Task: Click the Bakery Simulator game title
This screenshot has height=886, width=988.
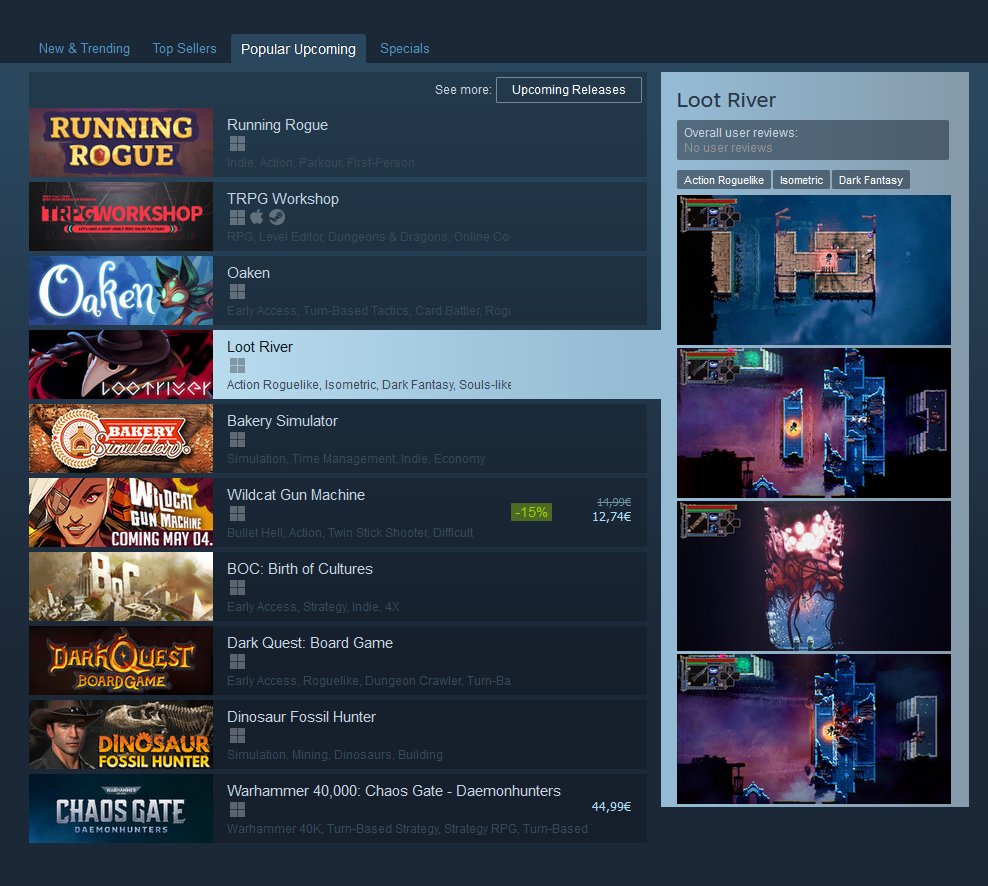Action: (x=282, y=421)
